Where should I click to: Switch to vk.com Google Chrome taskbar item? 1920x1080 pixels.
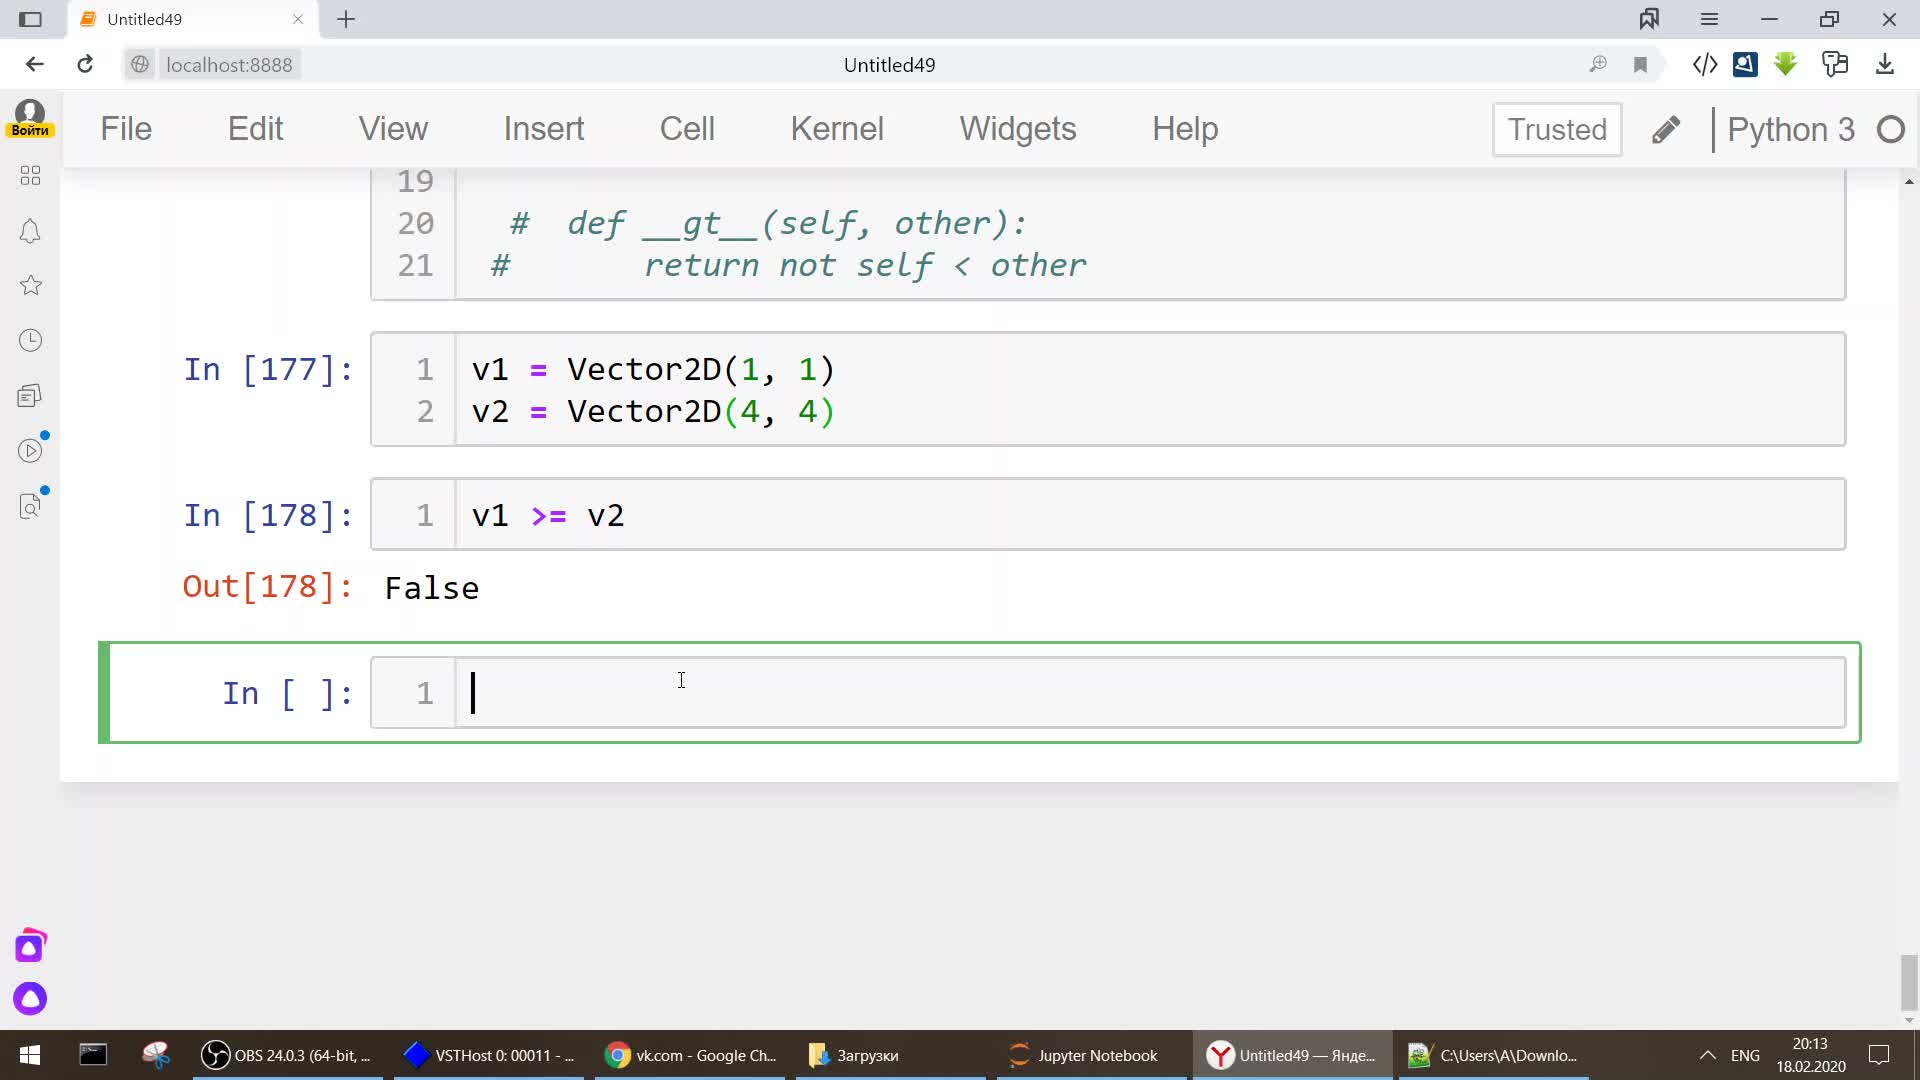coord(691,1055)
